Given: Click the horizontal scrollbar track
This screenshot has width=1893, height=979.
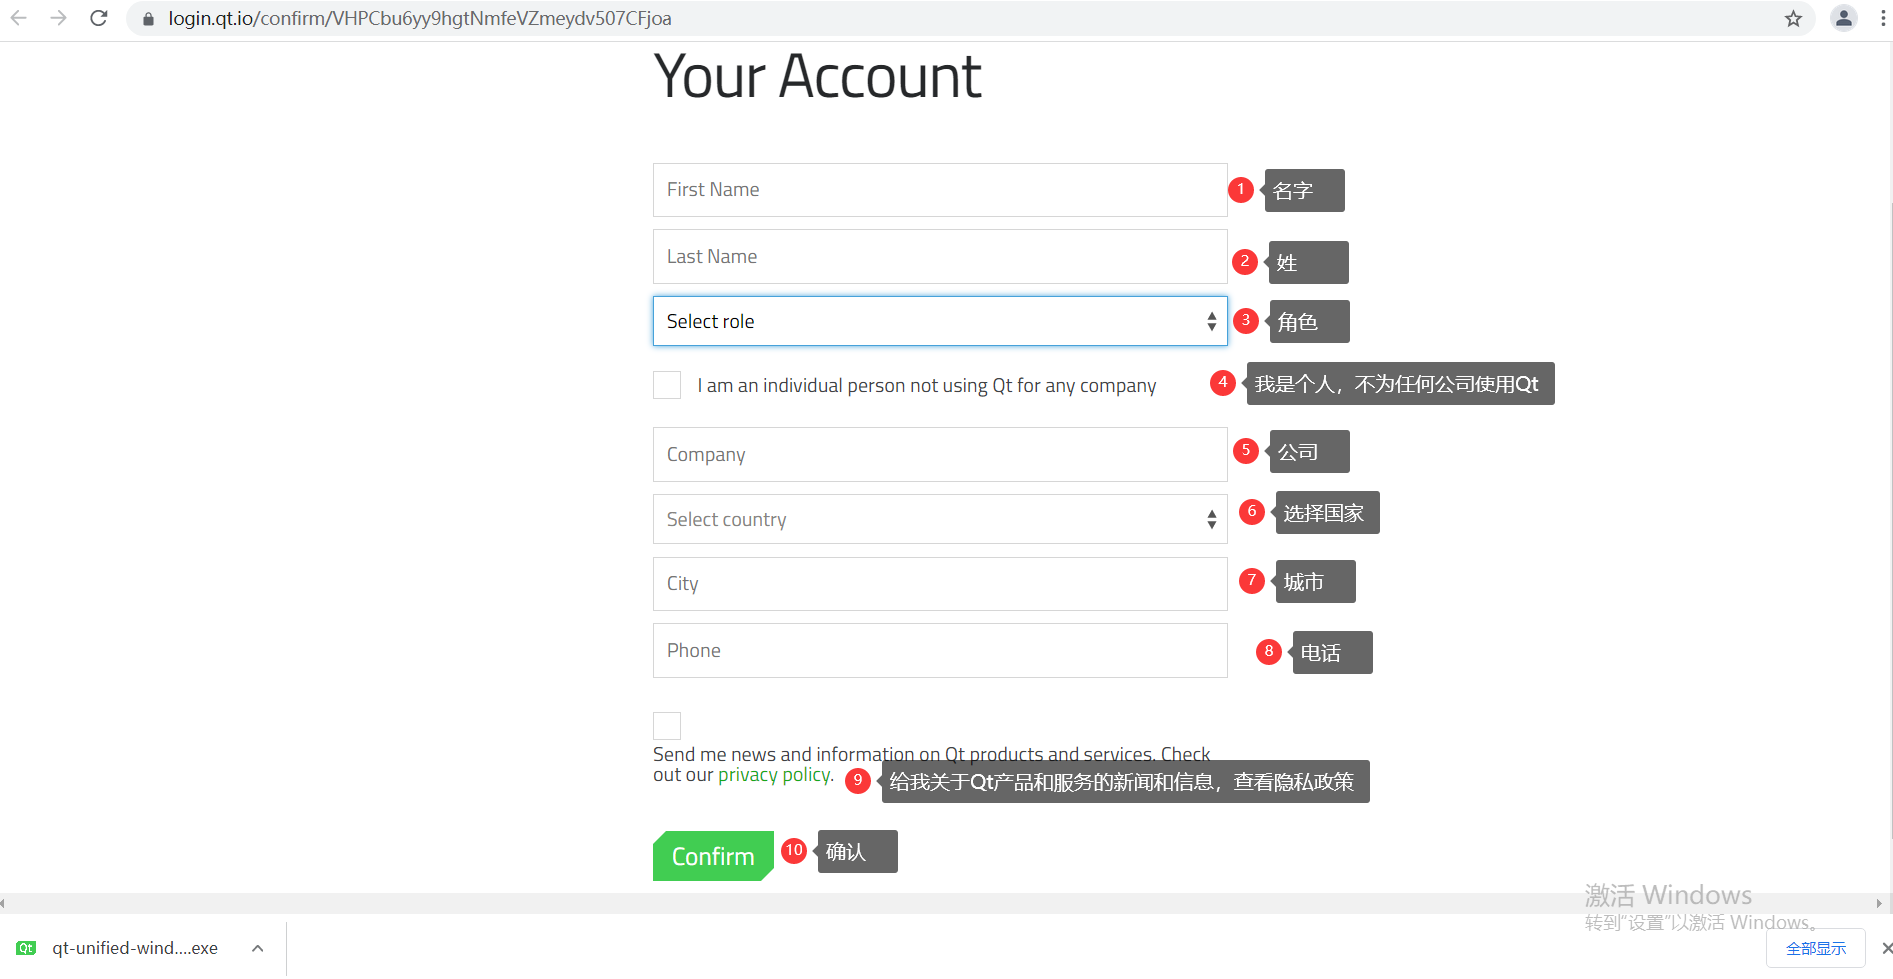Looking at the screenshot, I should point(940,903).
